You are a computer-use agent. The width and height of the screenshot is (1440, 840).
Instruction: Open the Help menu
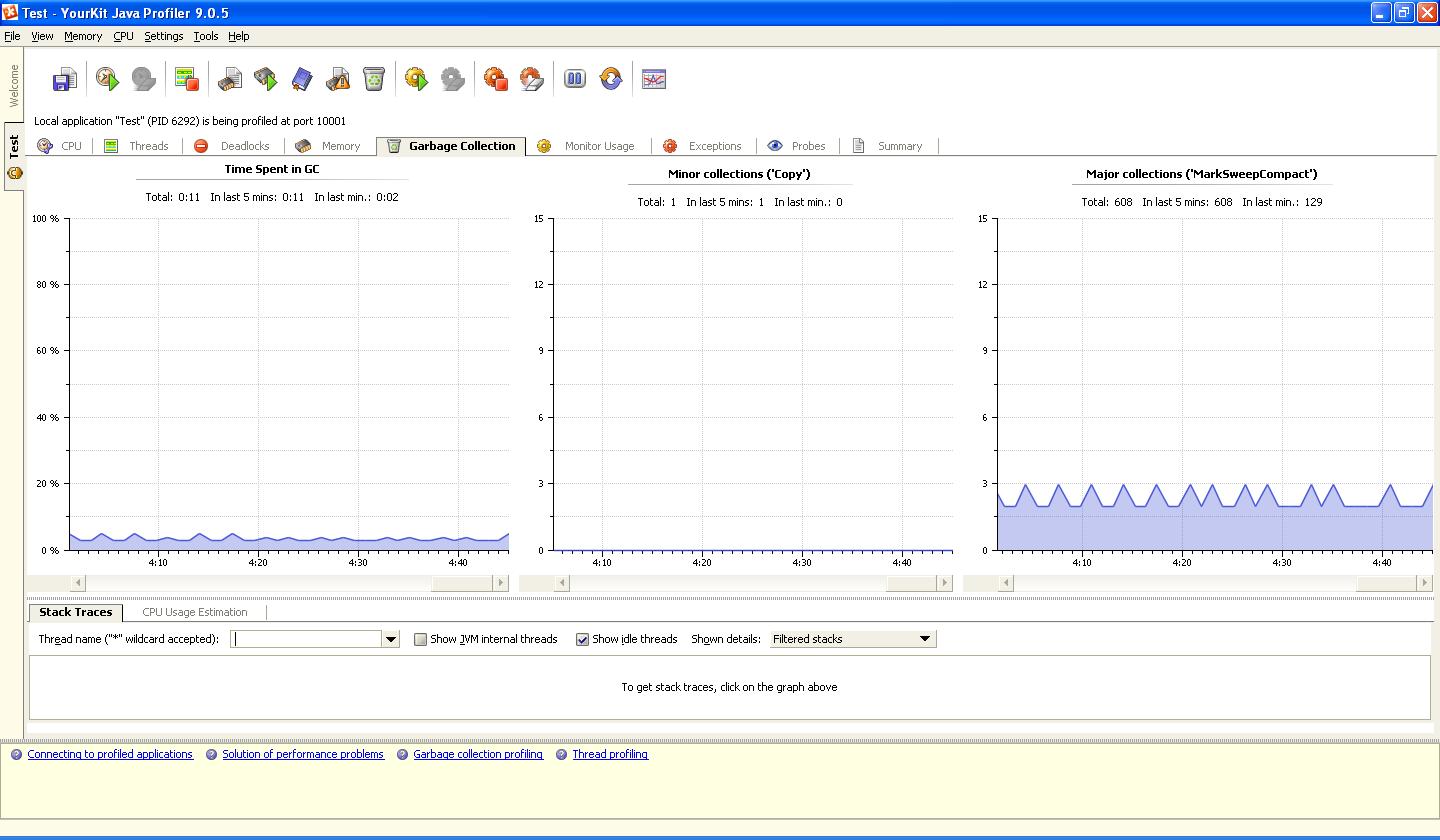point(238,36)
